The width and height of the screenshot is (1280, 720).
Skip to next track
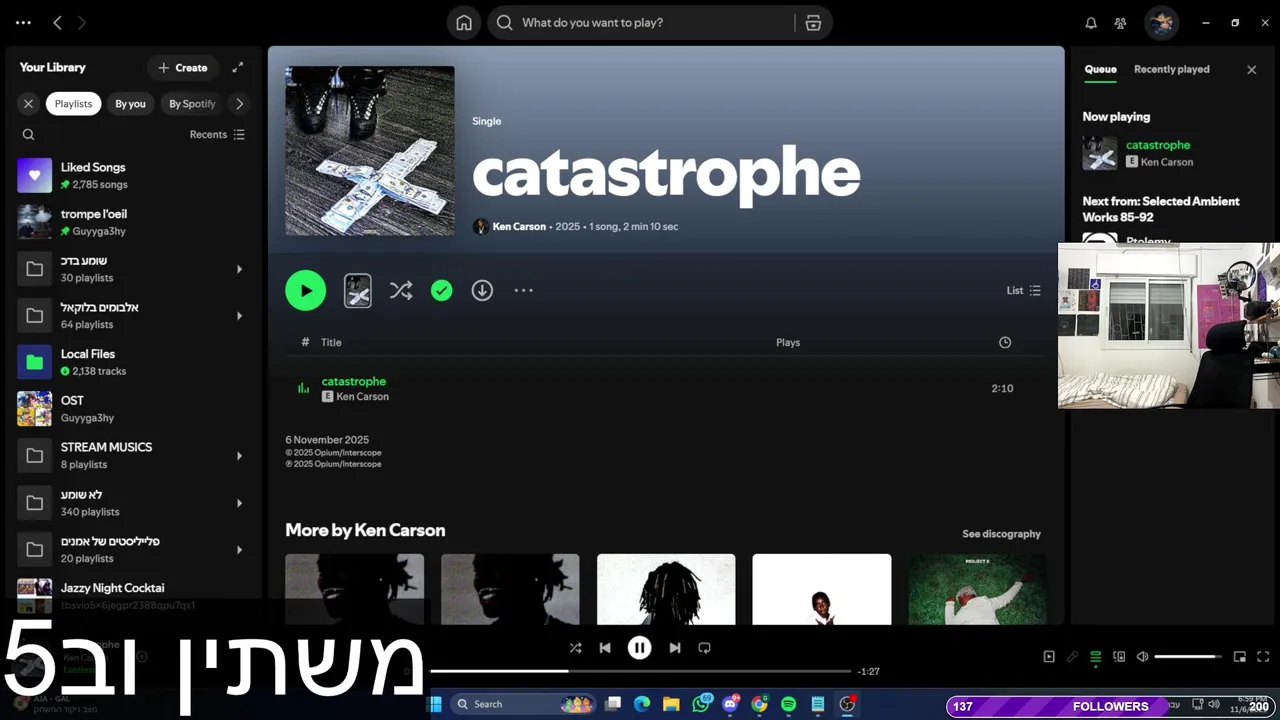[x=675, y=648]
